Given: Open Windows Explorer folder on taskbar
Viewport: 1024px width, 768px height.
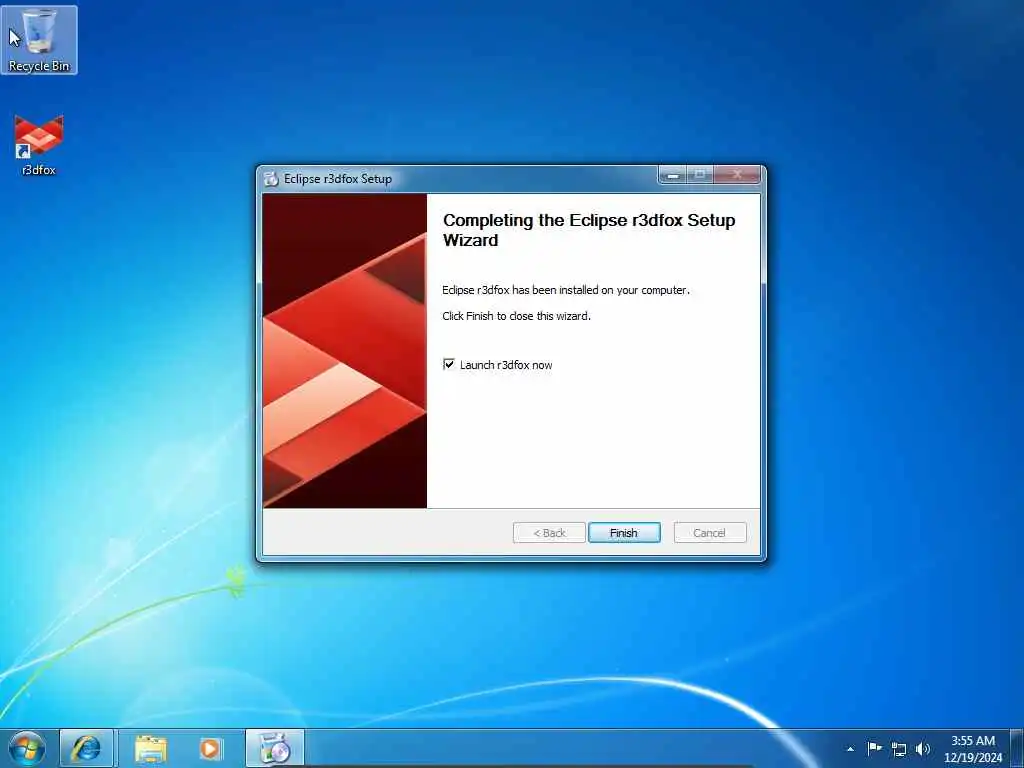Looking at the screenshot, I should click(x=151, y=748).
